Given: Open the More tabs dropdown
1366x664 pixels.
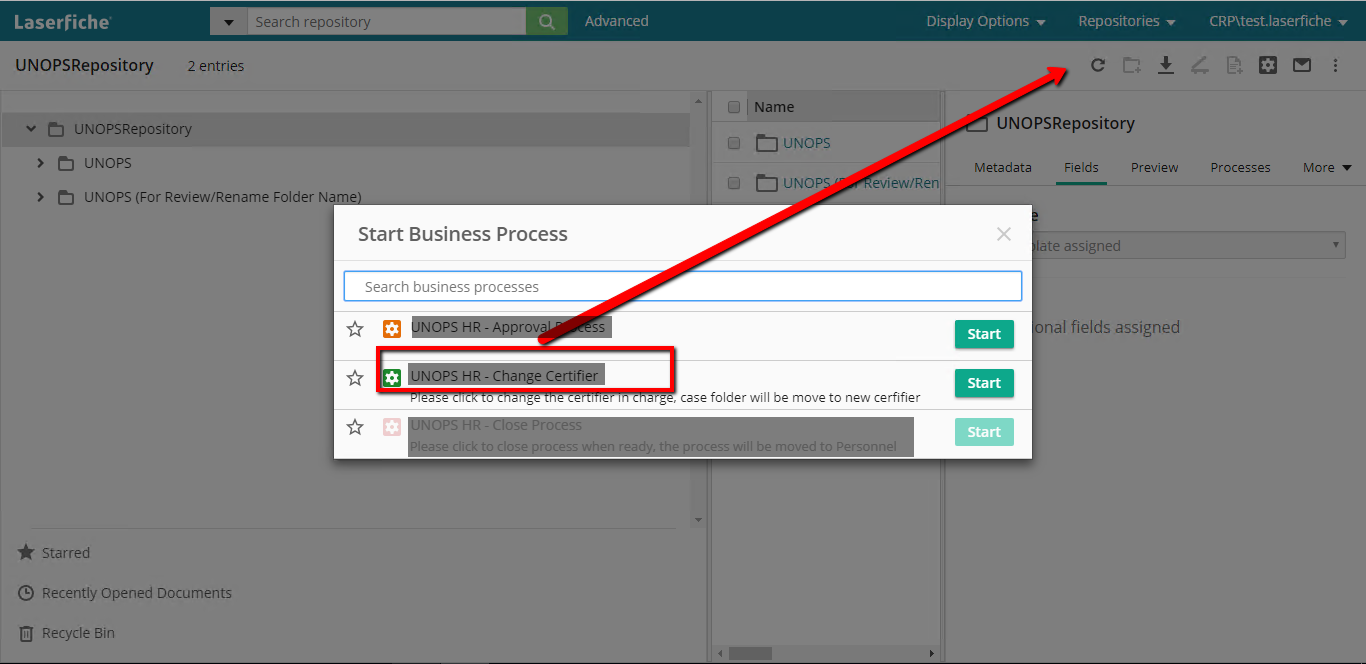Looking at the screenshot, I should (1327, 167).
